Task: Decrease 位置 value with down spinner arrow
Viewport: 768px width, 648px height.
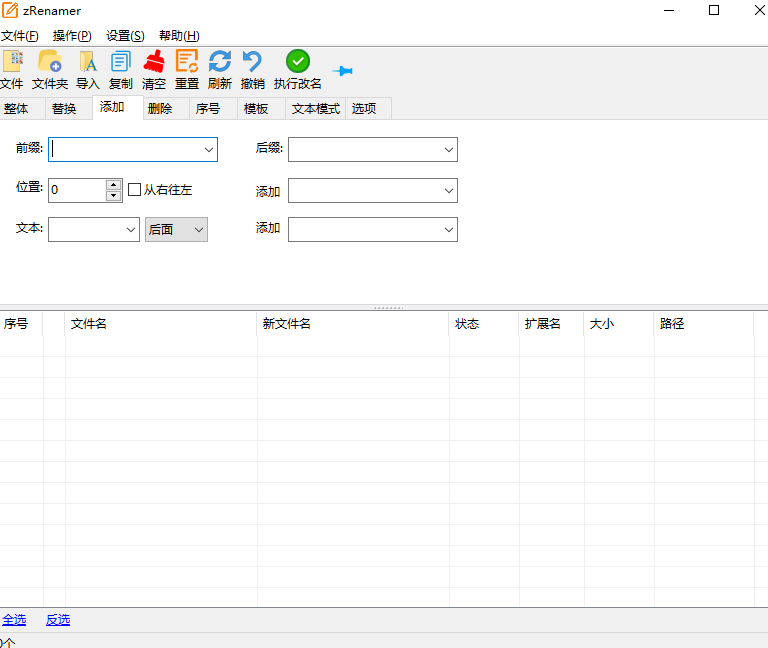Action: [114, 196]
